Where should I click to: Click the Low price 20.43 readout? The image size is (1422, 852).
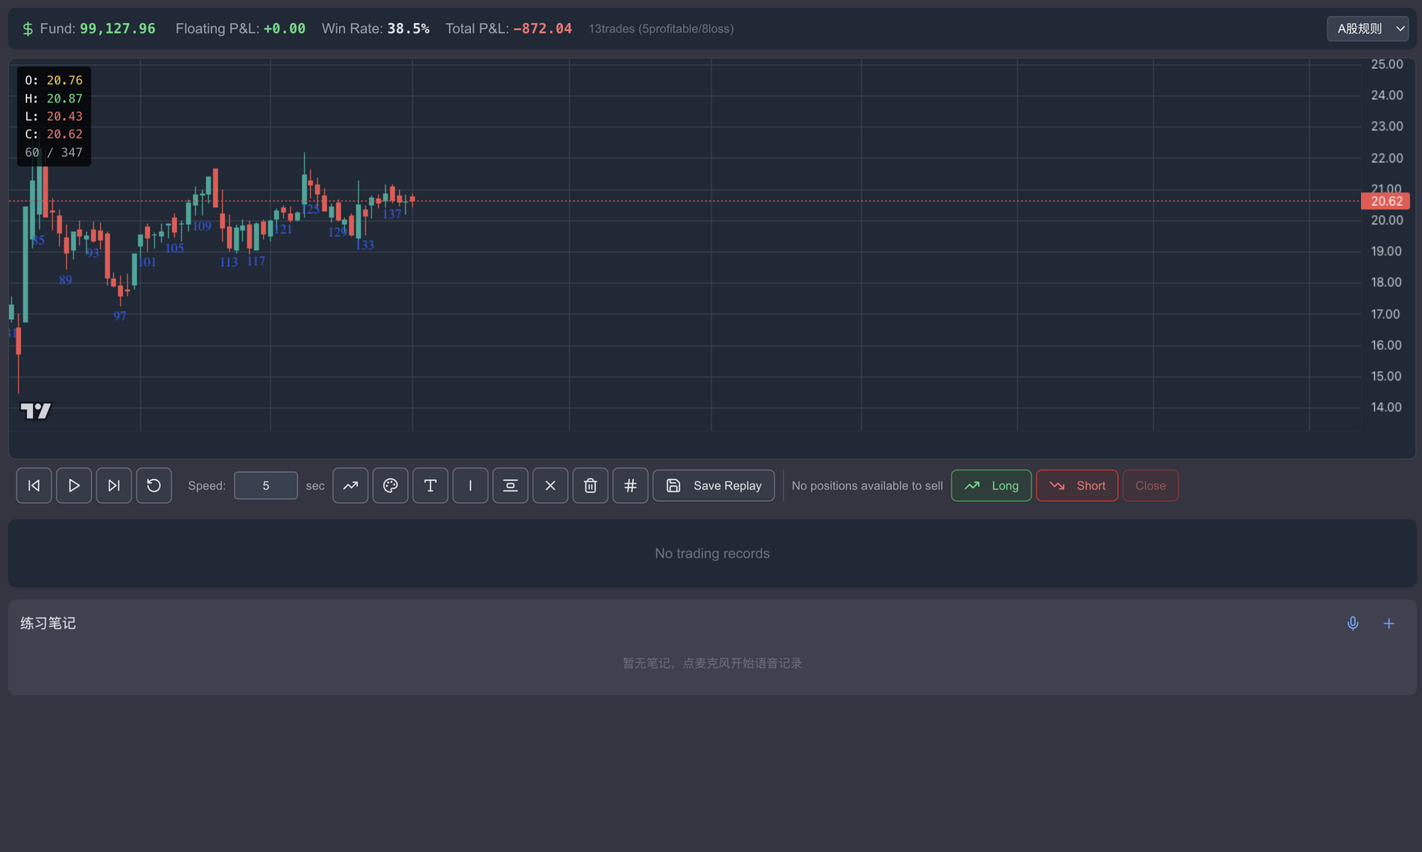pyautogui.click(x=65, y=117)
